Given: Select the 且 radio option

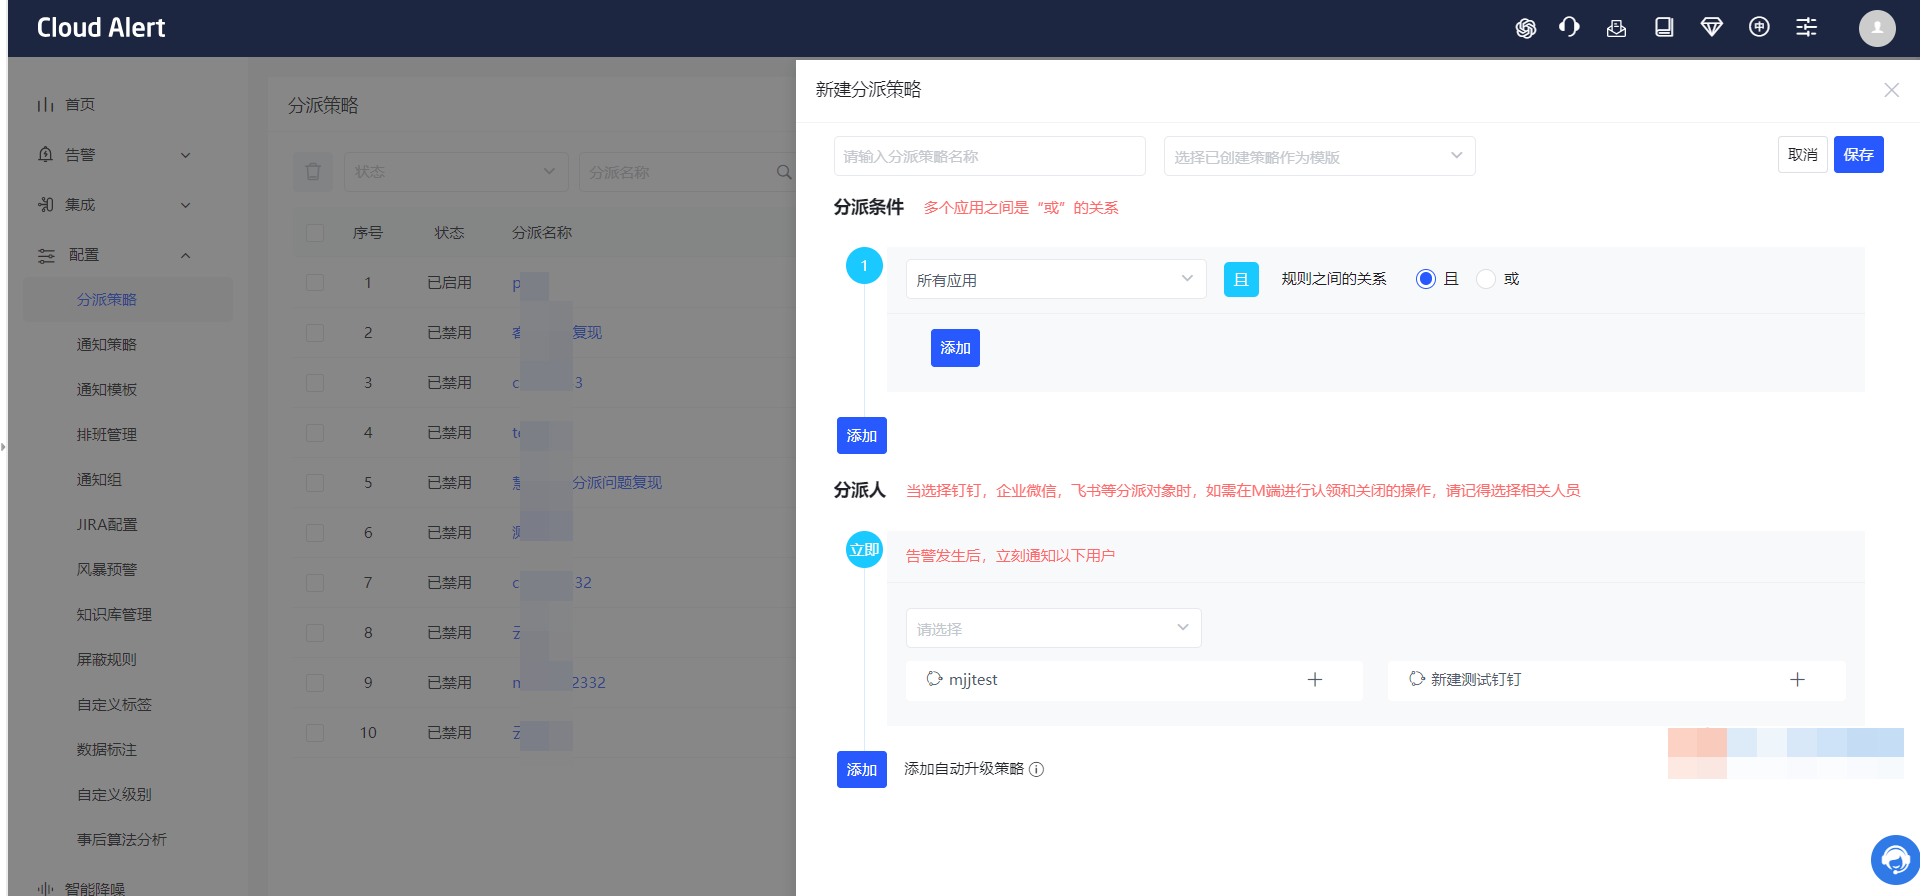Looking at the screenshot, I should 1425,279.
